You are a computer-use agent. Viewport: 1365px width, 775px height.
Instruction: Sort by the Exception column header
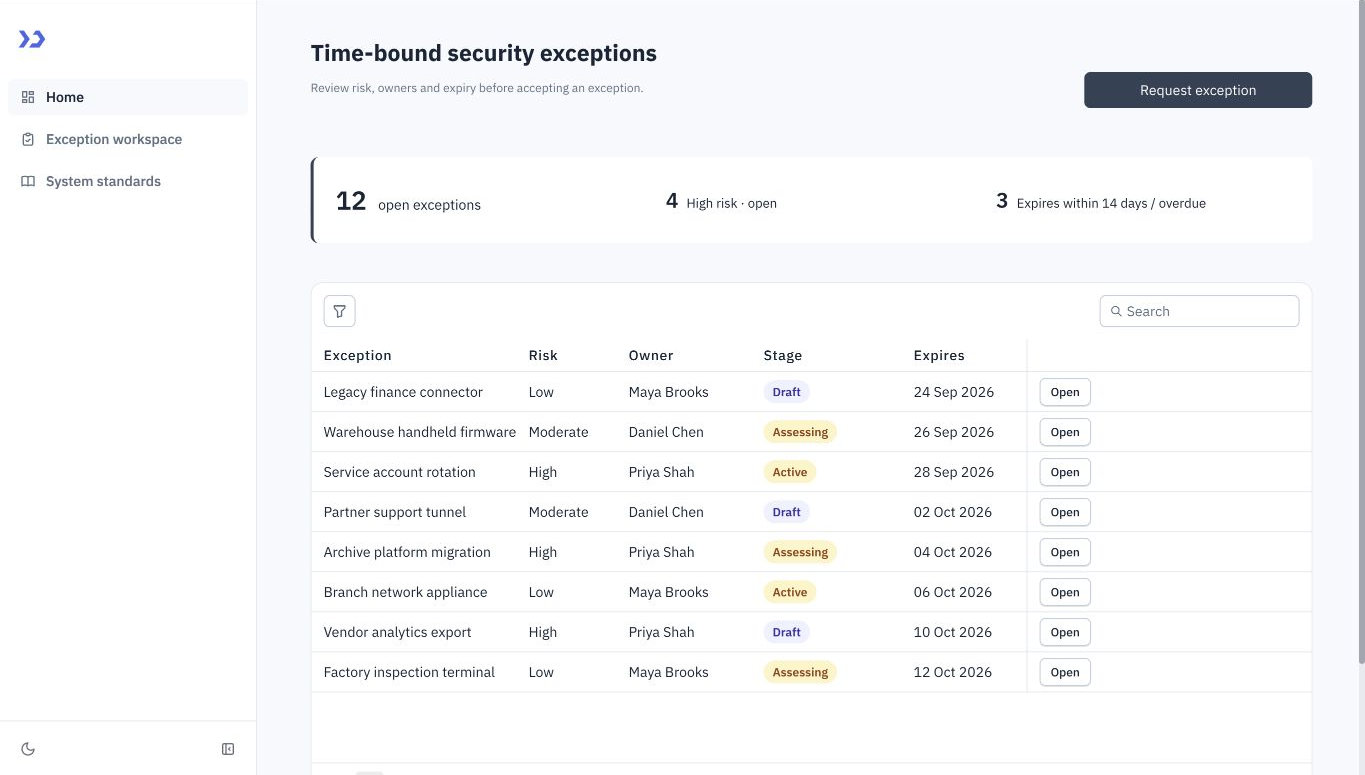pos(358,355)
